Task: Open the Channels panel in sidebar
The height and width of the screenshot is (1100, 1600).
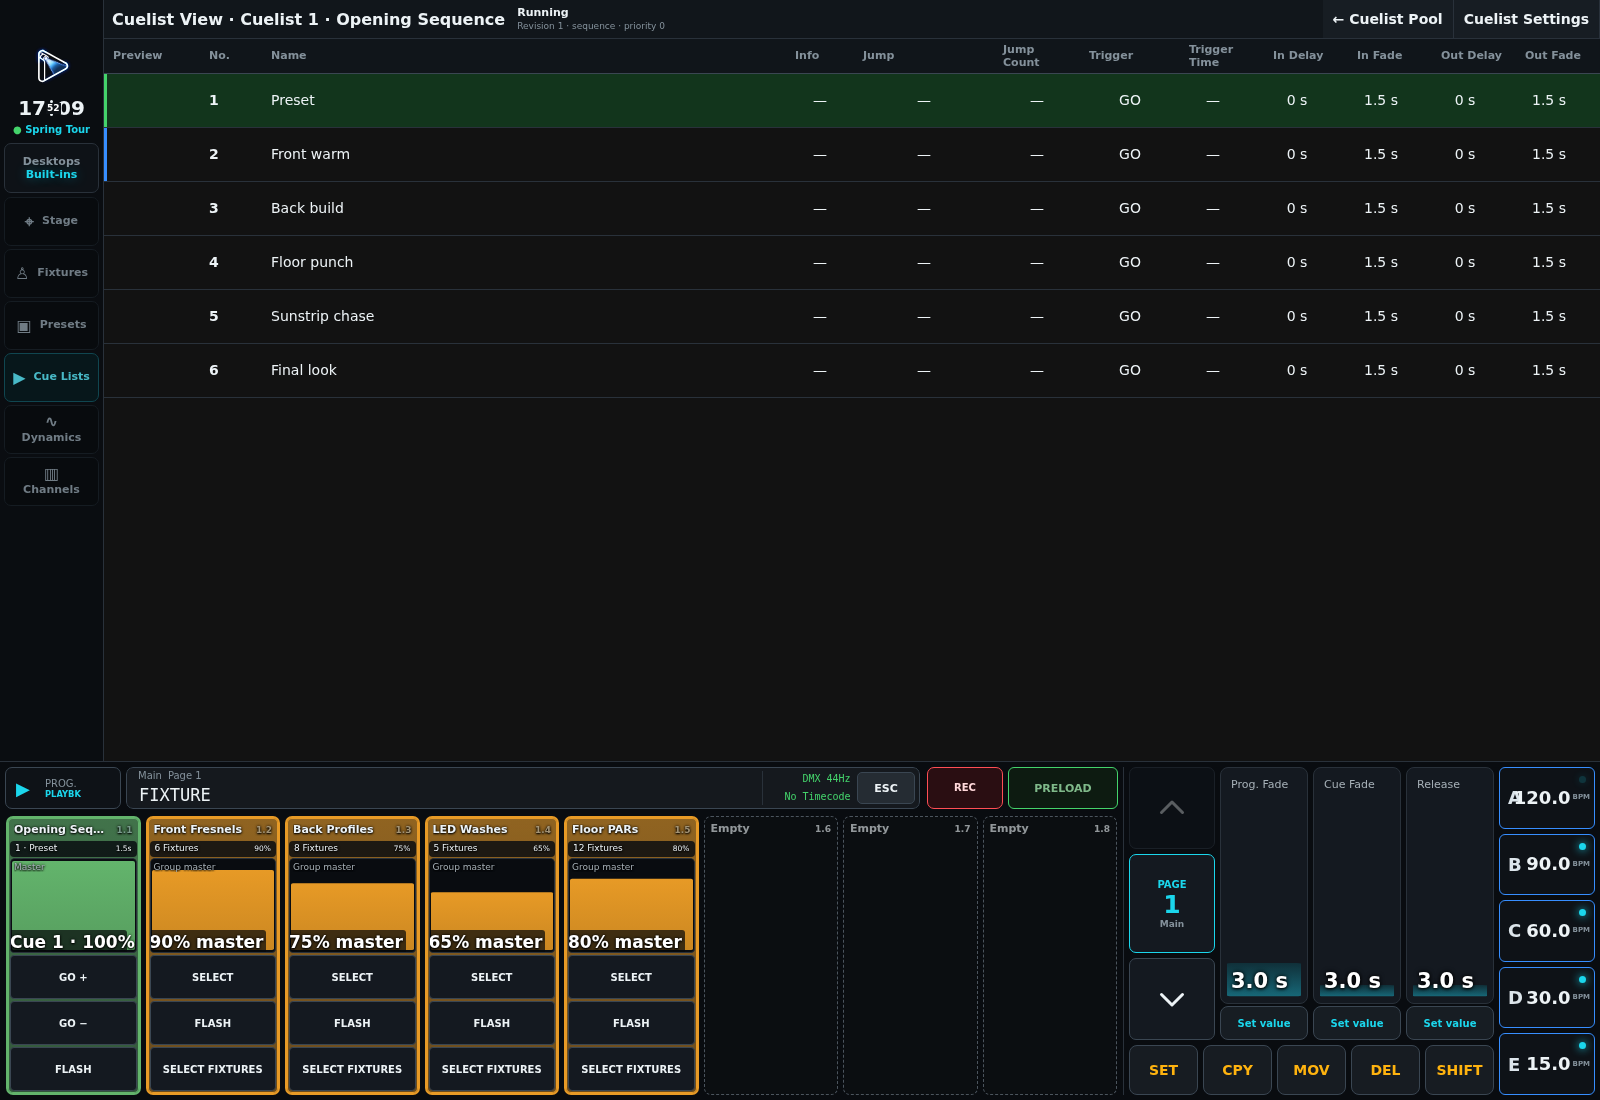Action: [51, 481]
